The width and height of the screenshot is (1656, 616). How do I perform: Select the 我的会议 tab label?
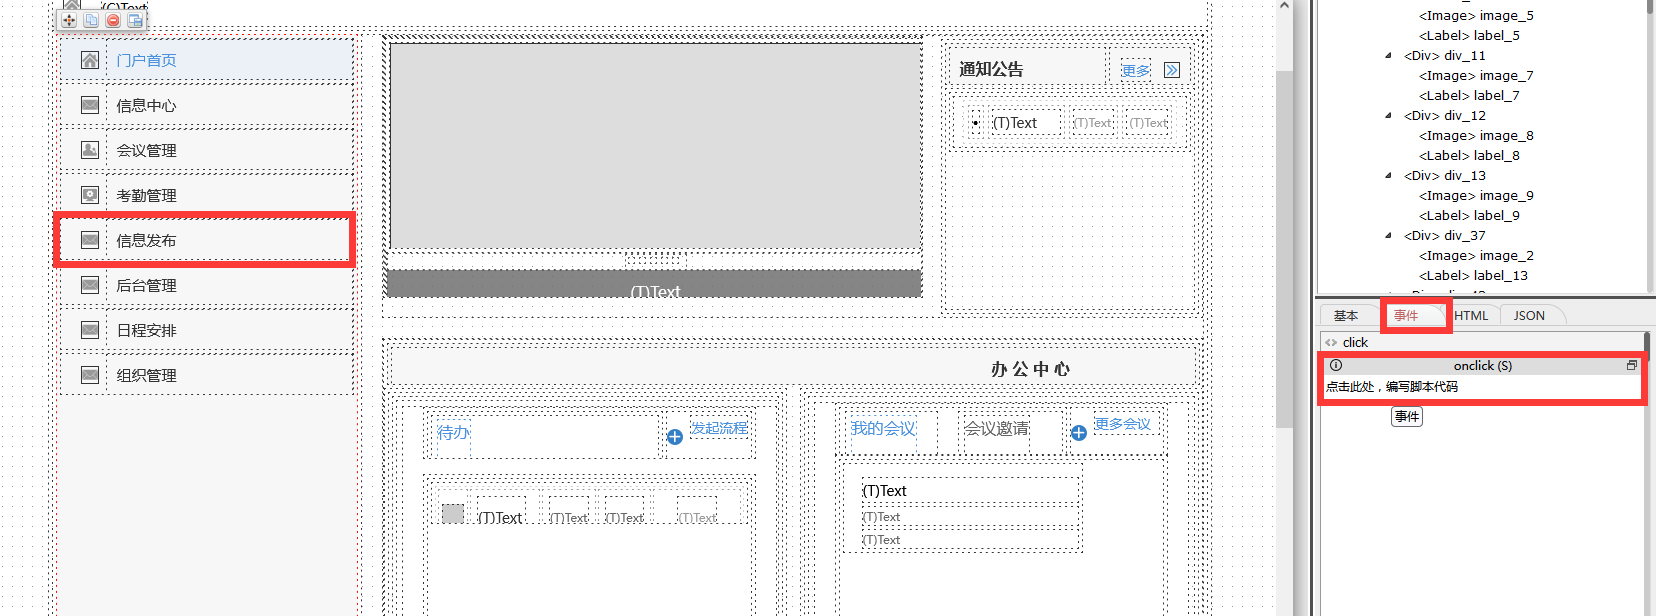click(x=883, y=428)
